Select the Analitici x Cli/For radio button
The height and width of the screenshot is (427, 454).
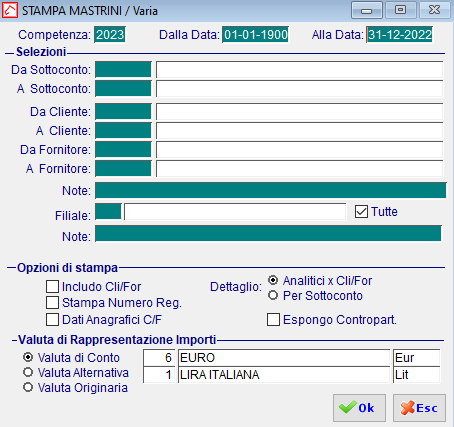coord(273,280)
